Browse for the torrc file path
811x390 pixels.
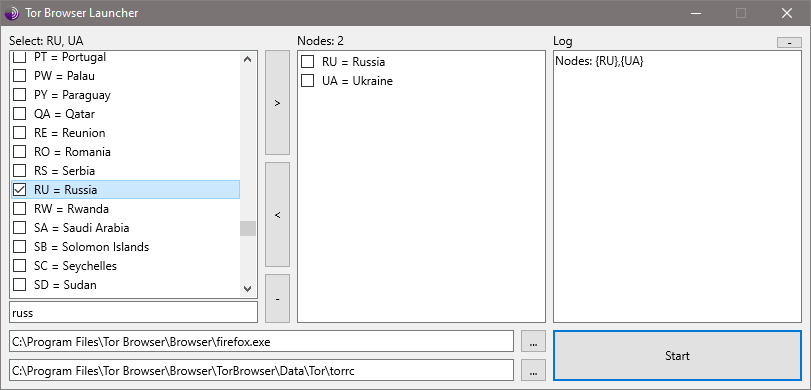click(x=533, y=370)
